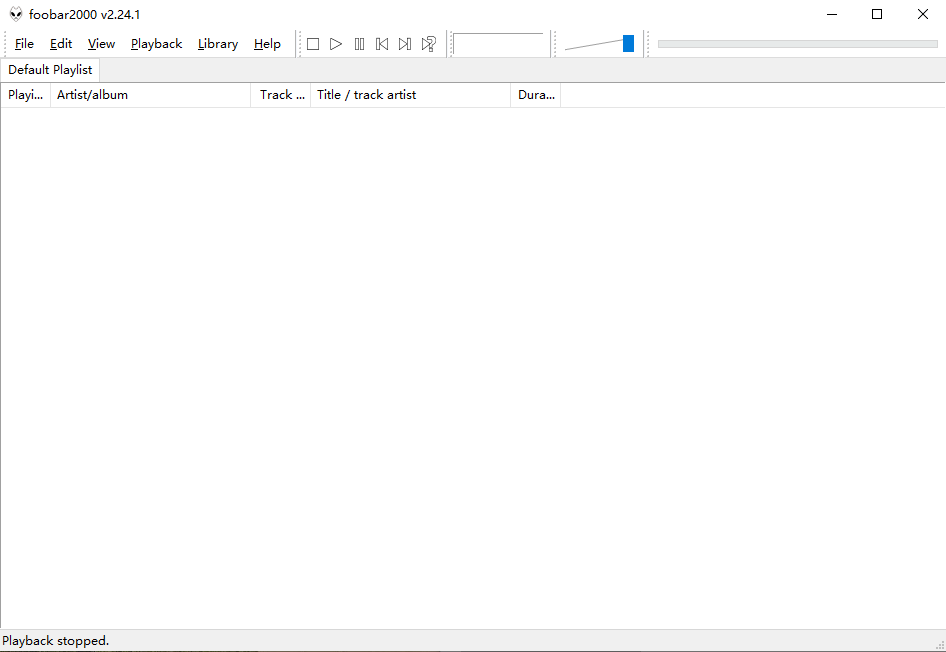This screenshot has width=946, height=652.
Task: Play a random track
Action: [428, 44]
